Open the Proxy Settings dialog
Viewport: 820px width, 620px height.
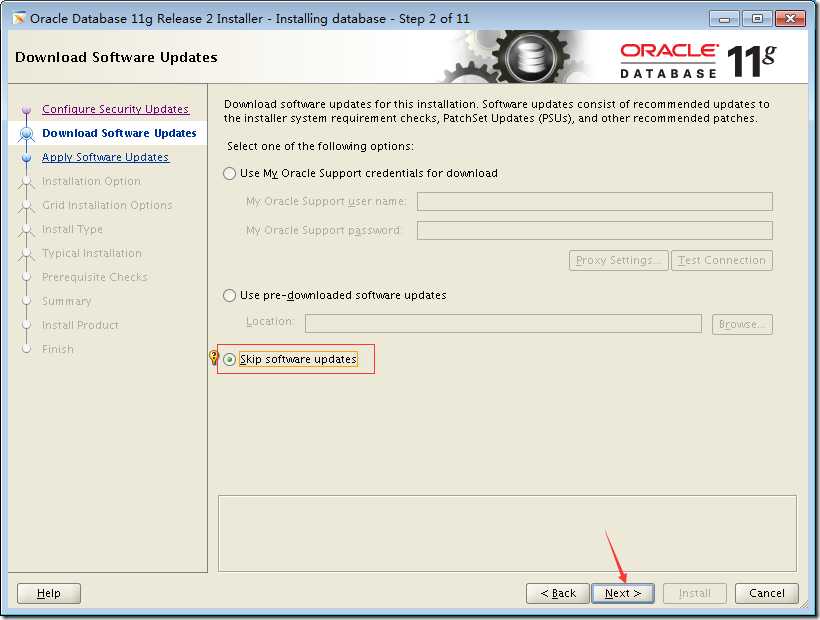pos(618,260)
